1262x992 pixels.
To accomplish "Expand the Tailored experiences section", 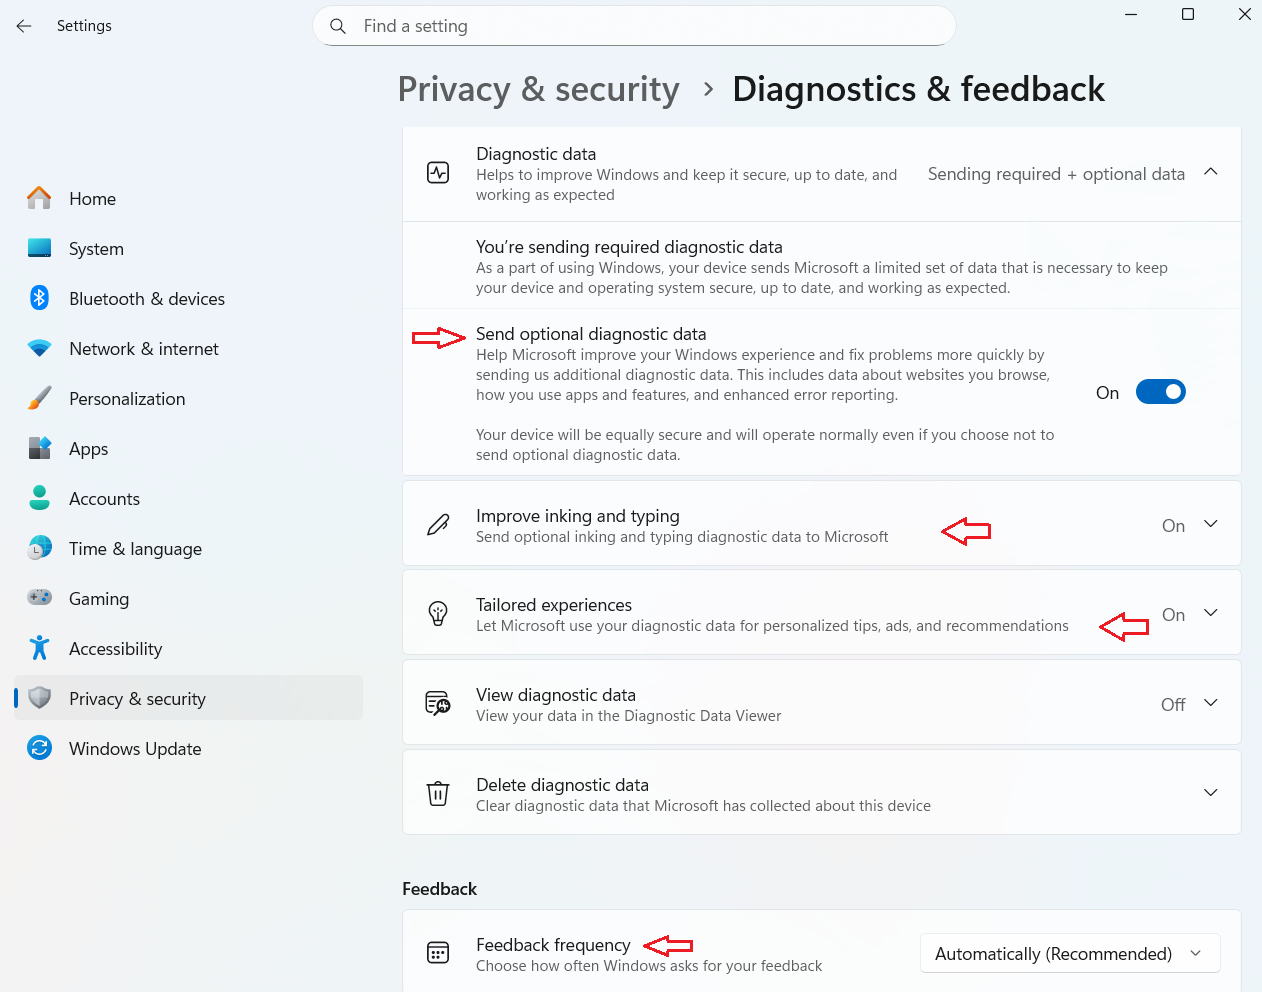I will pyautogui.click(x=1210, y=614).
